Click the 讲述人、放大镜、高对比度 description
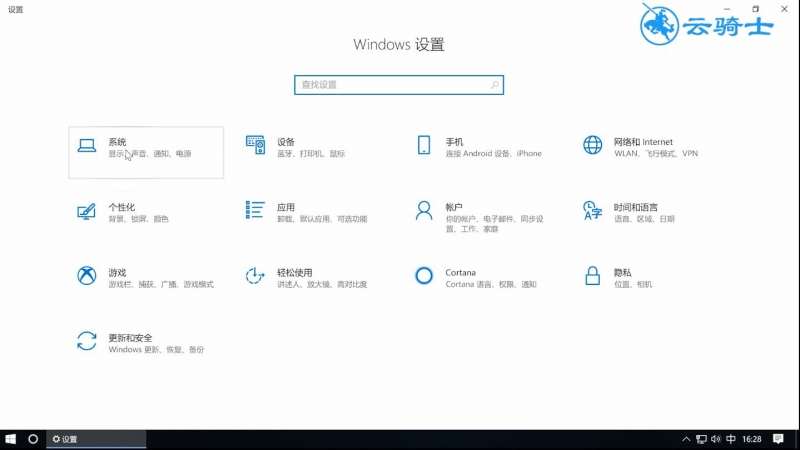800x450 pixels. click(322, 284)
